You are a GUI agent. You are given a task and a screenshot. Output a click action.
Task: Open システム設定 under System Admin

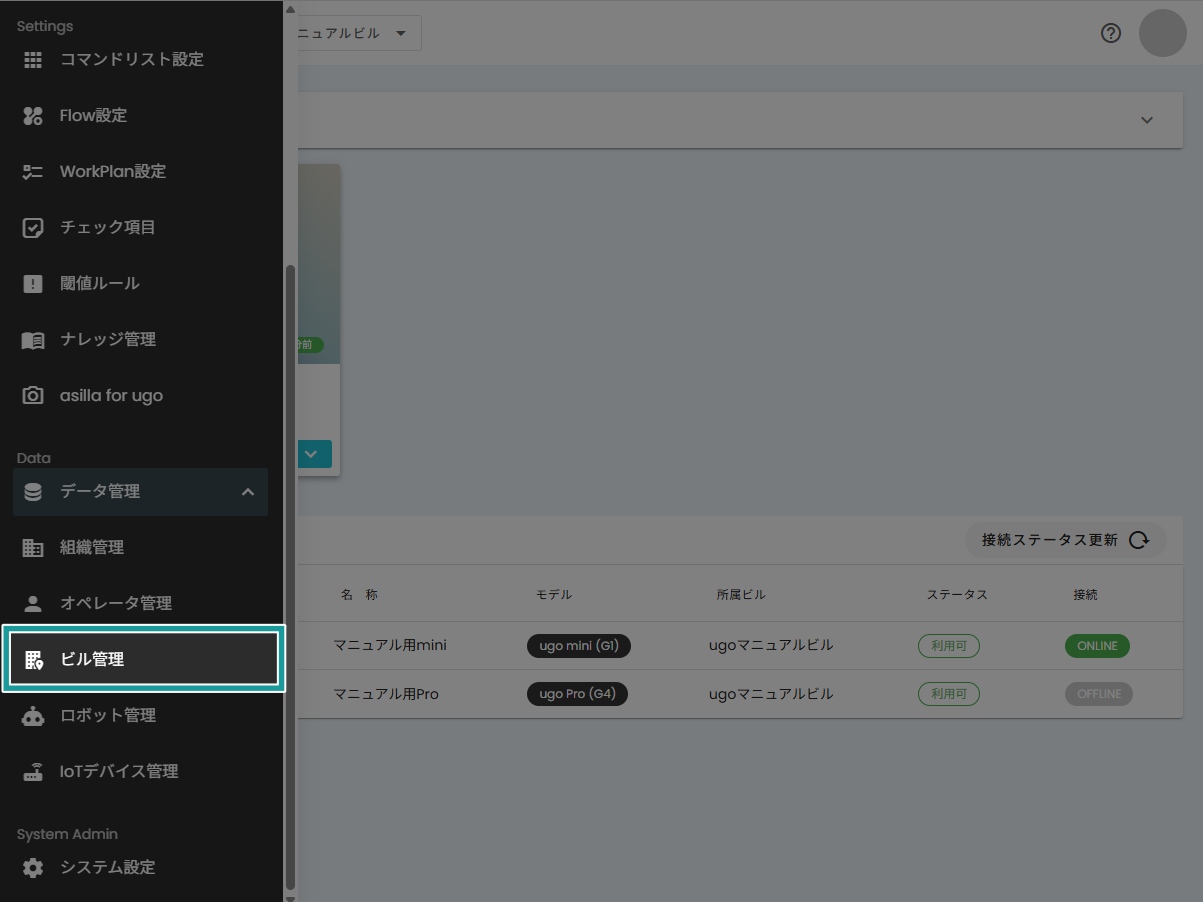[x=107, y=868]
